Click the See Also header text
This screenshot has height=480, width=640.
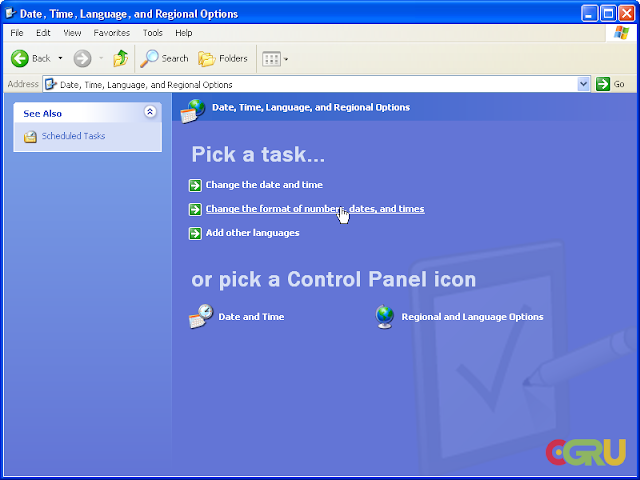tap(42, 113)
